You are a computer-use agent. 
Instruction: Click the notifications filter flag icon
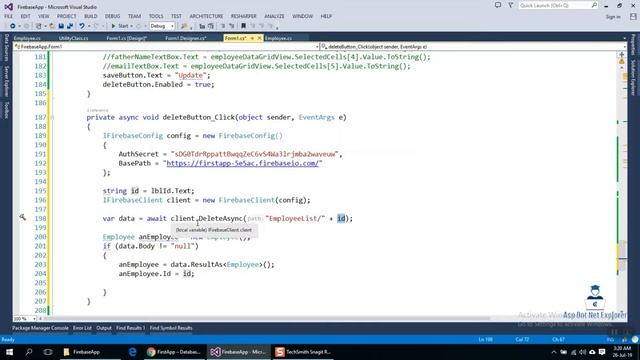point(510,5)
